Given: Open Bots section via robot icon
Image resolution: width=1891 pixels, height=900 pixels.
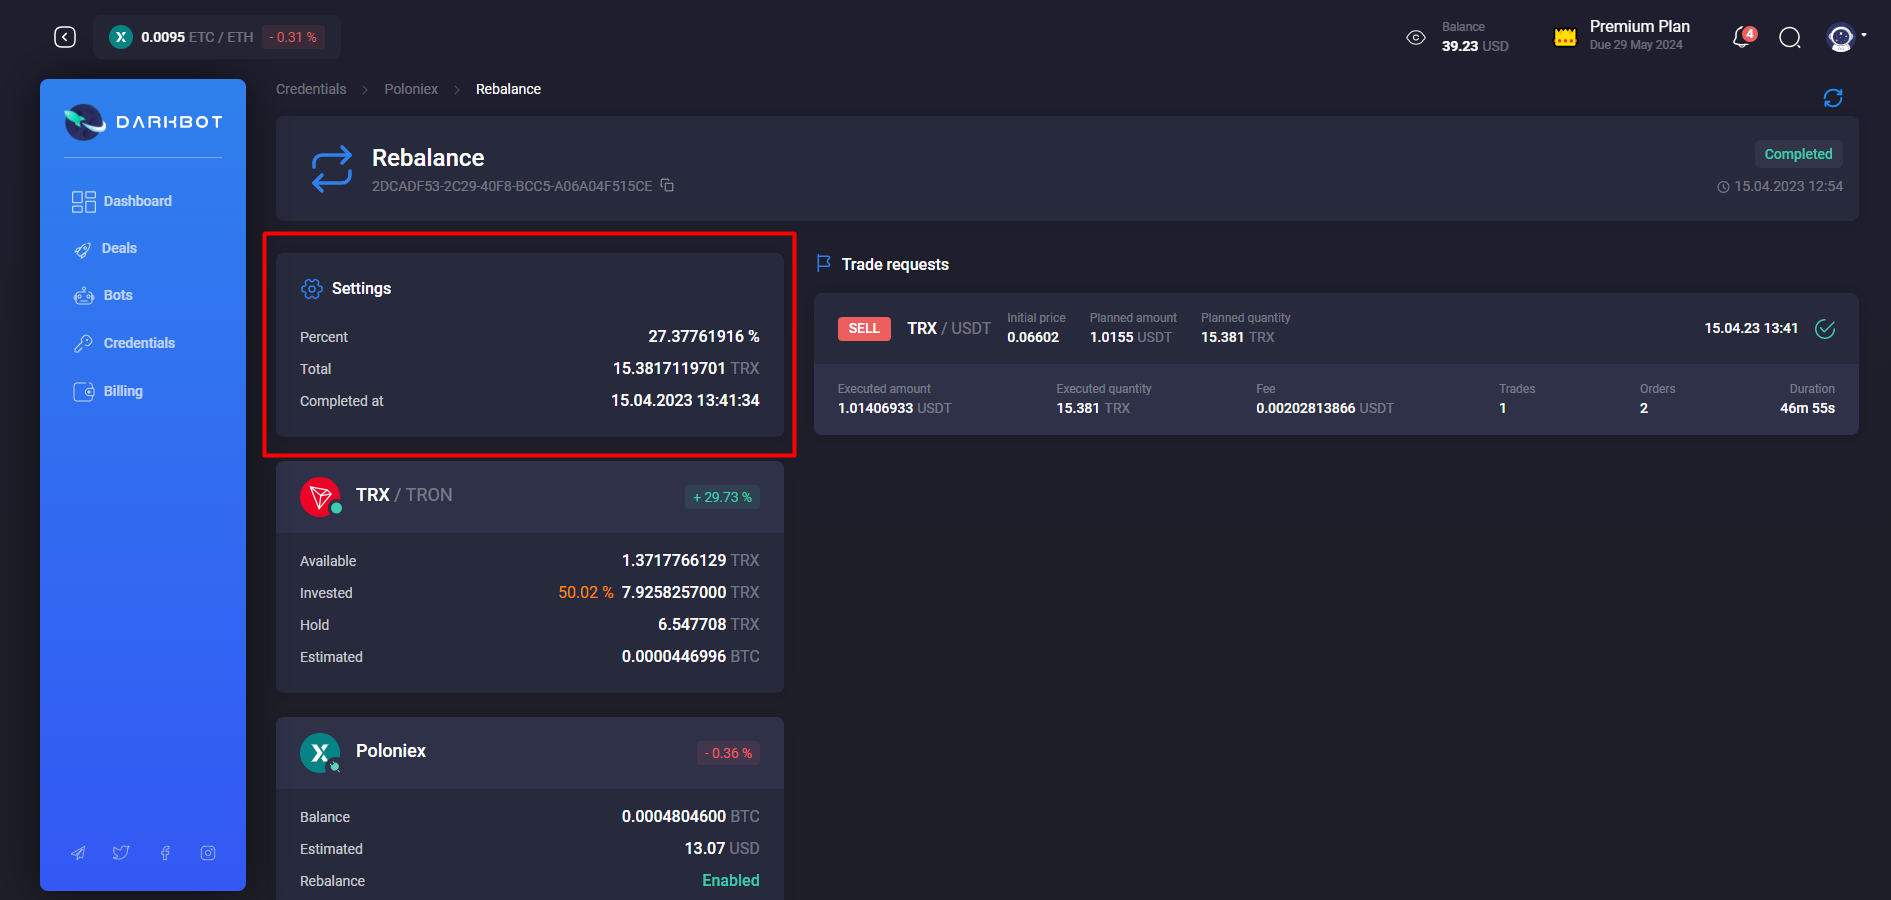Looking at the screenshot, I should (x=84, y=295).
